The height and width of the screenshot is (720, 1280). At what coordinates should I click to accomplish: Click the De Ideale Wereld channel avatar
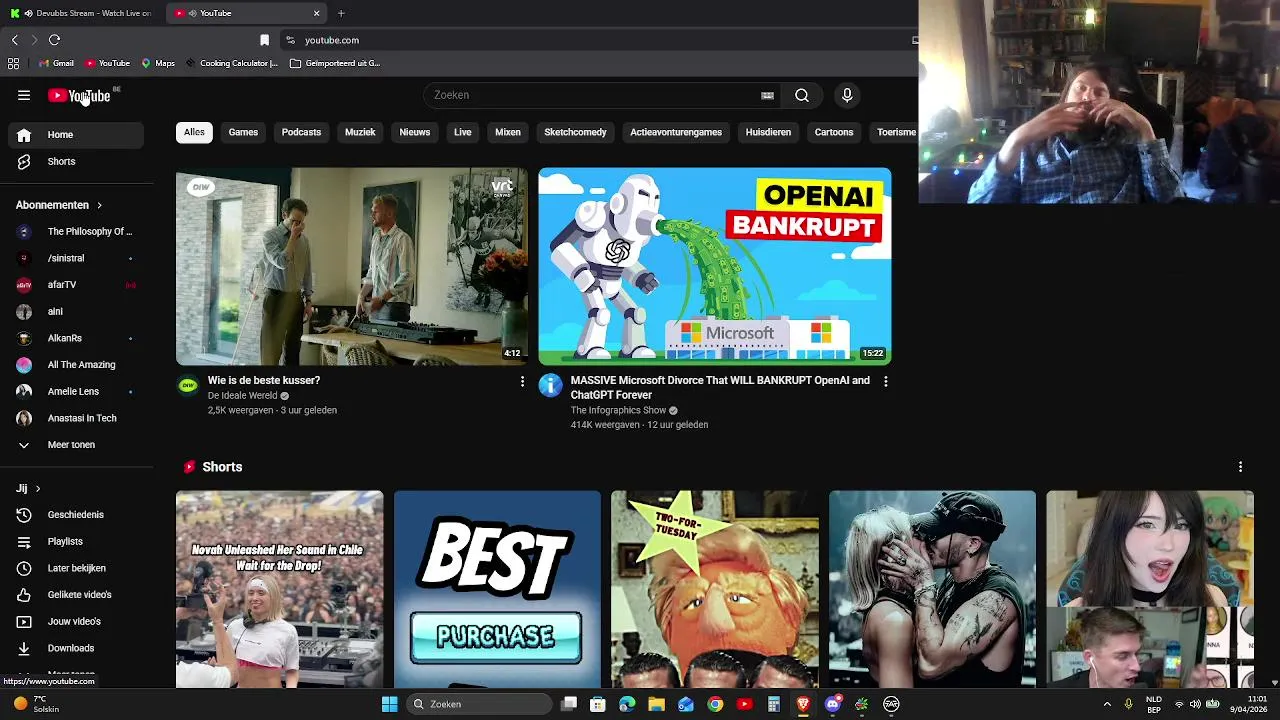tap(188, 386)
